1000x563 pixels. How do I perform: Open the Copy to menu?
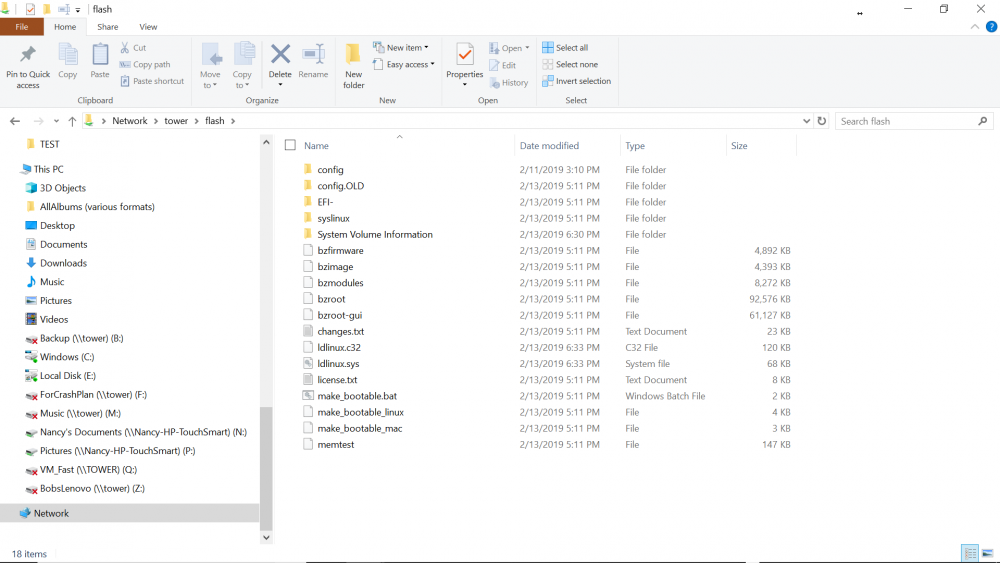(x=242, y=66)
